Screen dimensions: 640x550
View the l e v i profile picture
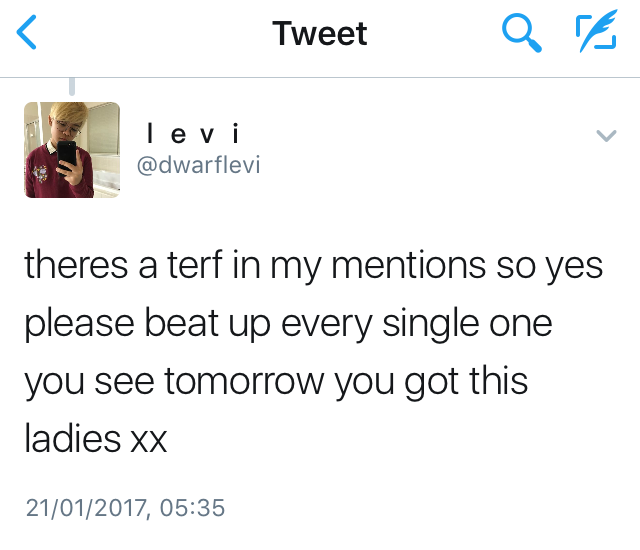71,150
